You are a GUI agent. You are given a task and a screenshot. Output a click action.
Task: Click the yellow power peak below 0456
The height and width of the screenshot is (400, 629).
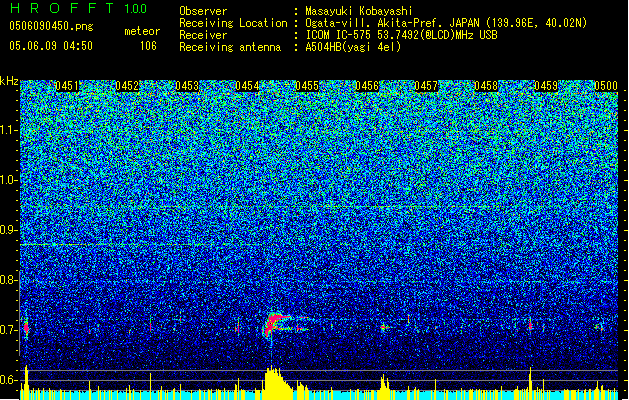[x=384, y=386]
